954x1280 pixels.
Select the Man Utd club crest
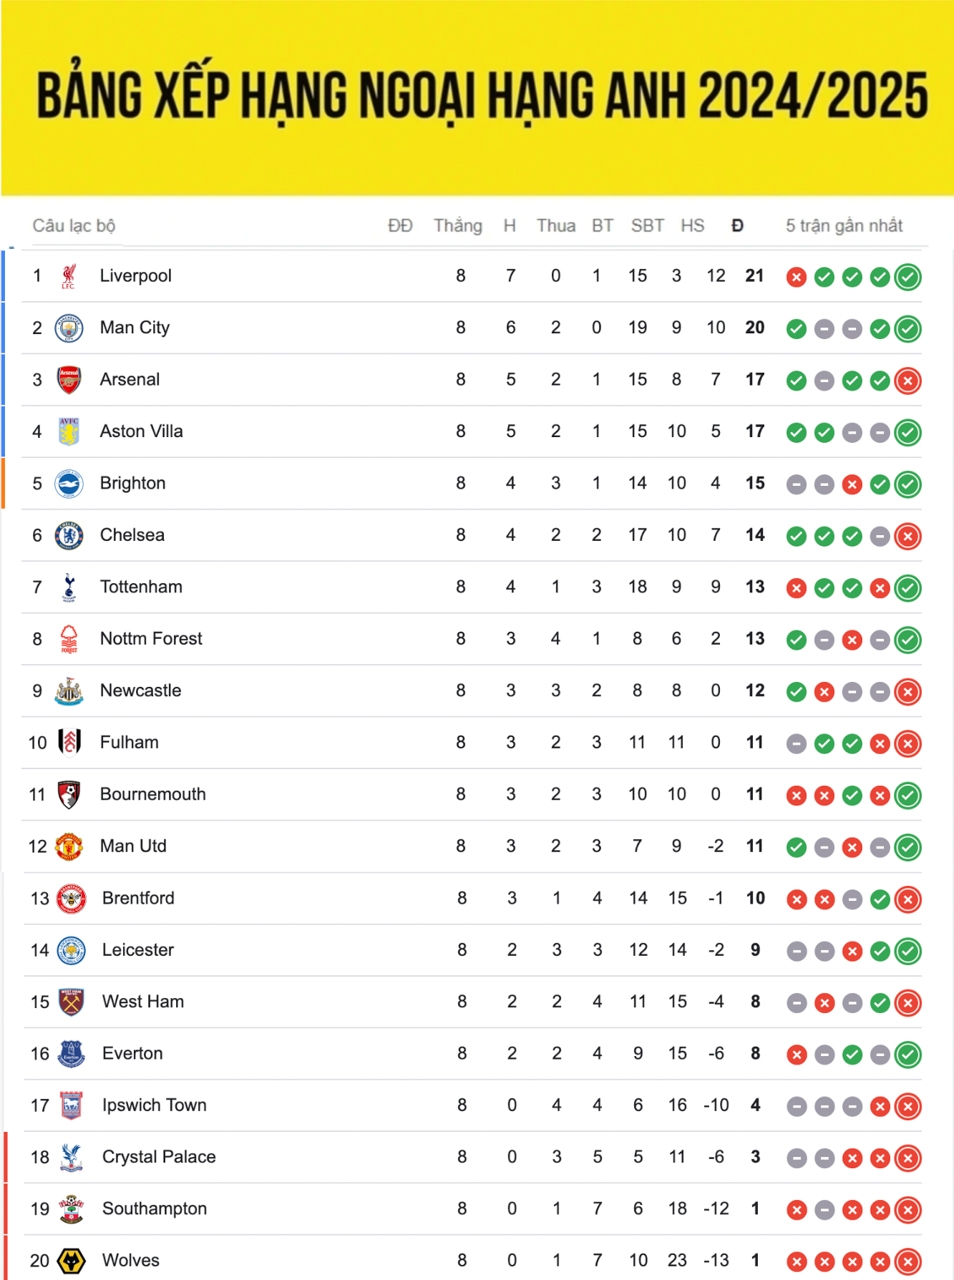tap(69, 846)
